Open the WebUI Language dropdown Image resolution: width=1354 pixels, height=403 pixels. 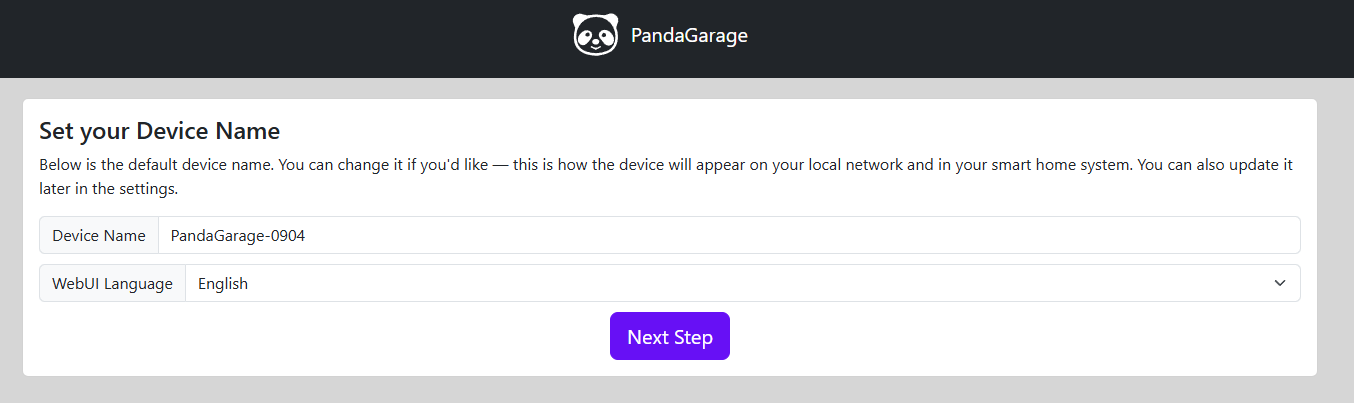[743, 283]
